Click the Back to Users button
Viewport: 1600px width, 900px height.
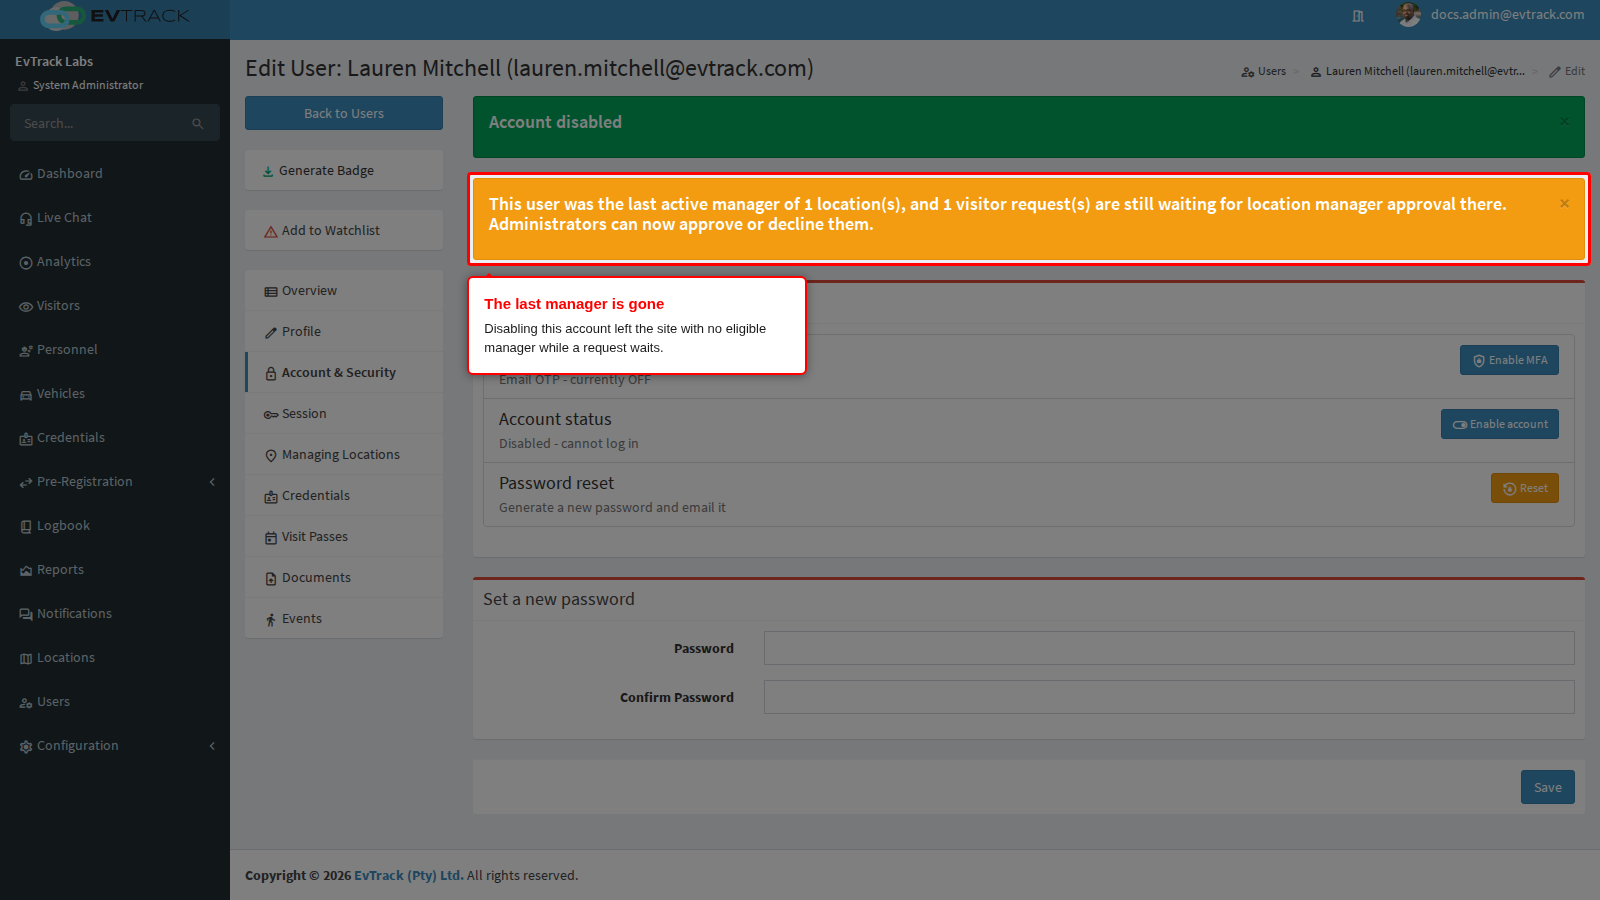click(x=344, y=113)
